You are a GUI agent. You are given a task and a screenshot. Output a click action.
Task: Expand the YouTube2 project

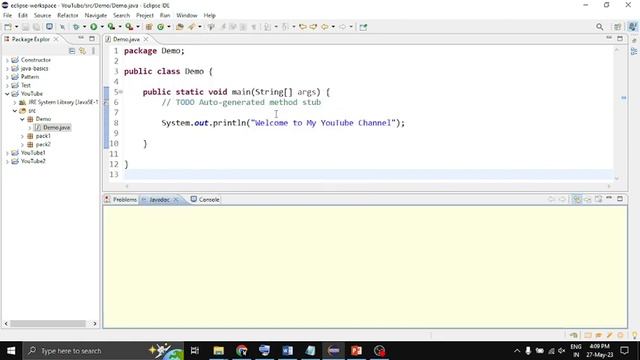(x=7, y=161)
